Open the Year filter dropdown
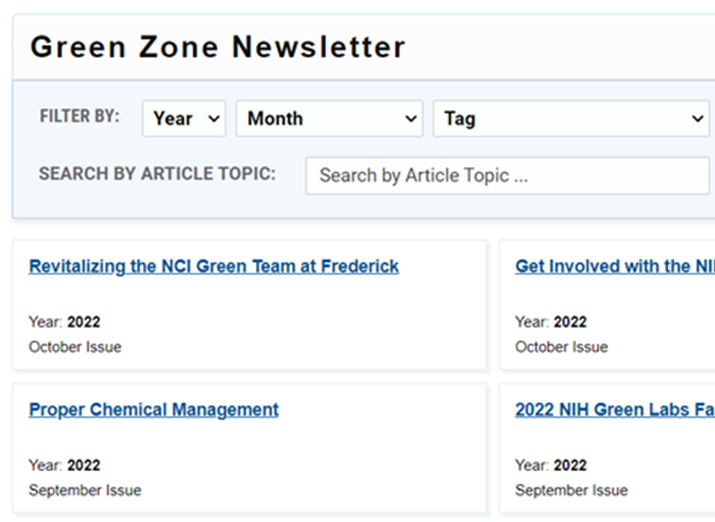 (184, 119)
